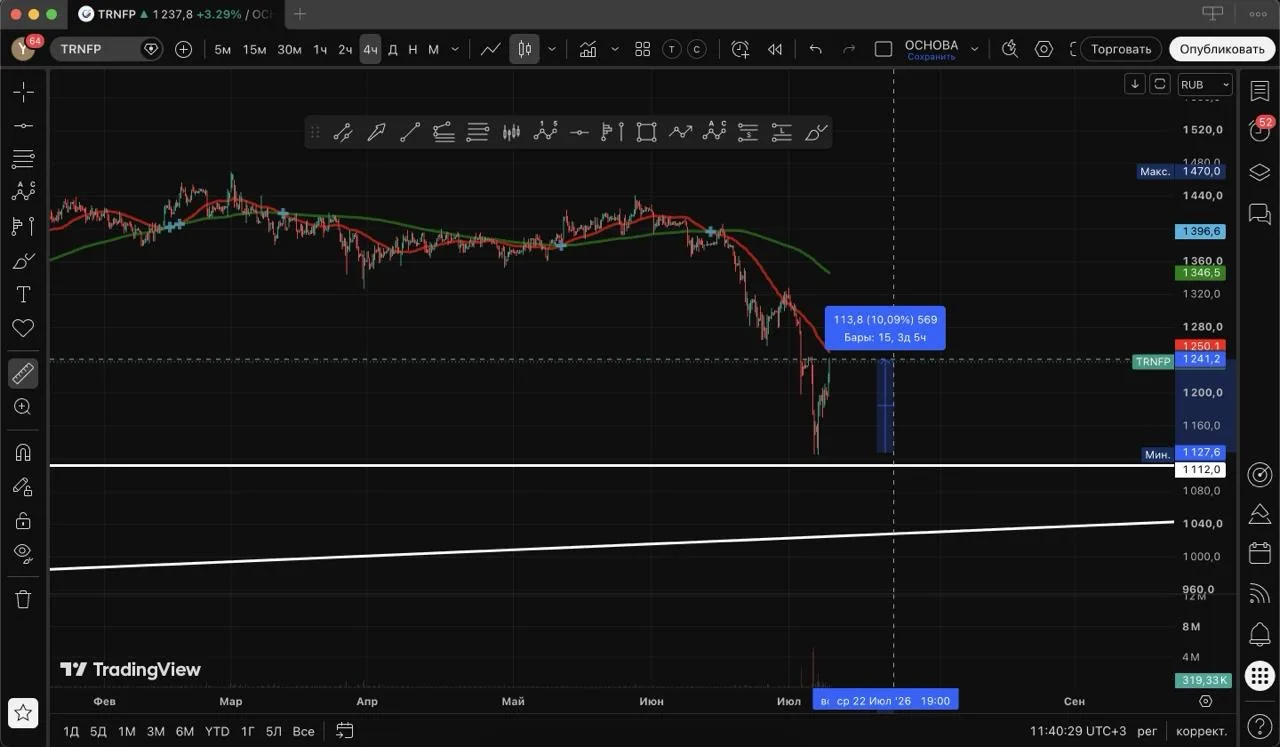Hide all drawings with eye icon

tap(23, 552)
